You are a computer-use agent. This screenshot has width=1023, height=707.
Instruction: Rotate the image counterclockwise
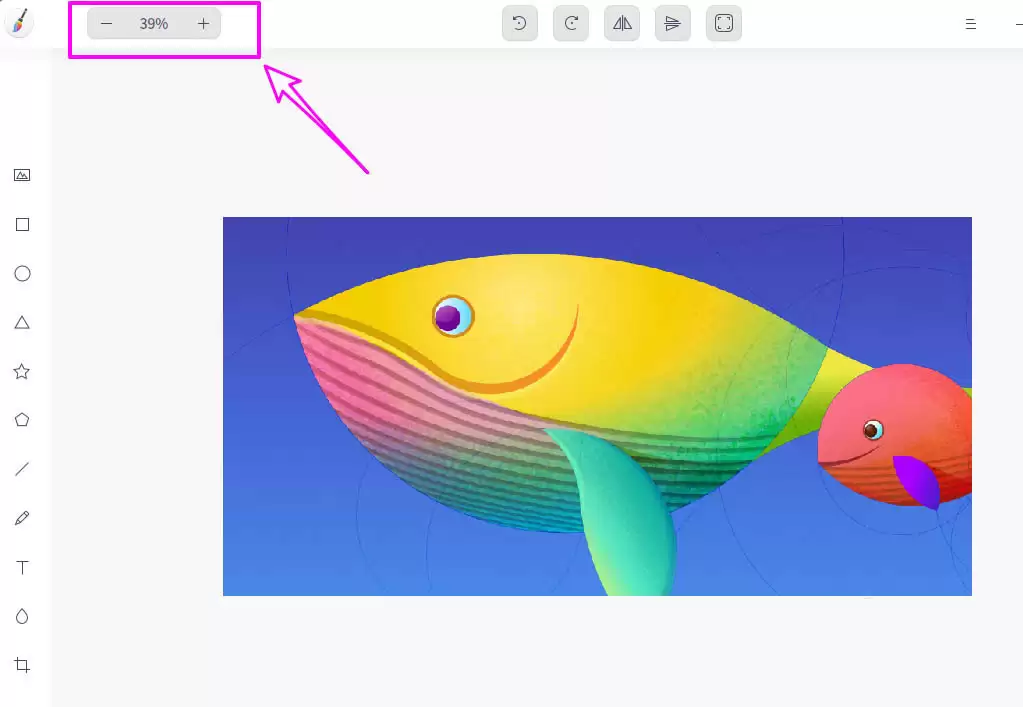tap(519, 23)
